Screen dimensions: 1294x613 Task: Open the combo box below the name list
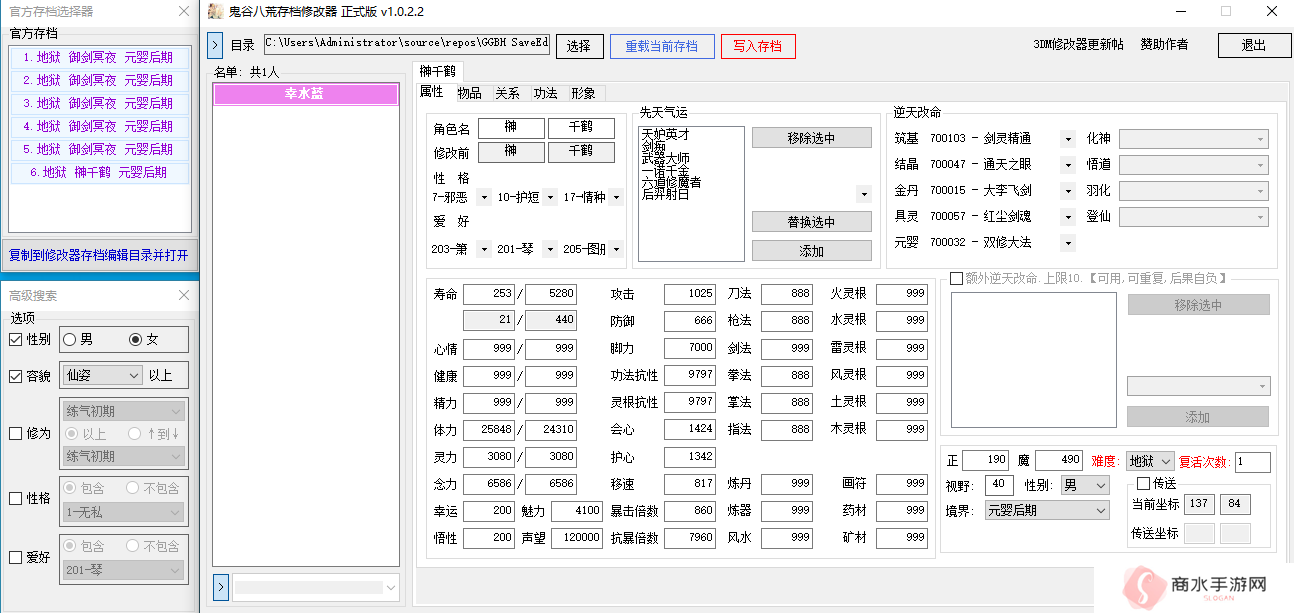click(x=316, y=588)
